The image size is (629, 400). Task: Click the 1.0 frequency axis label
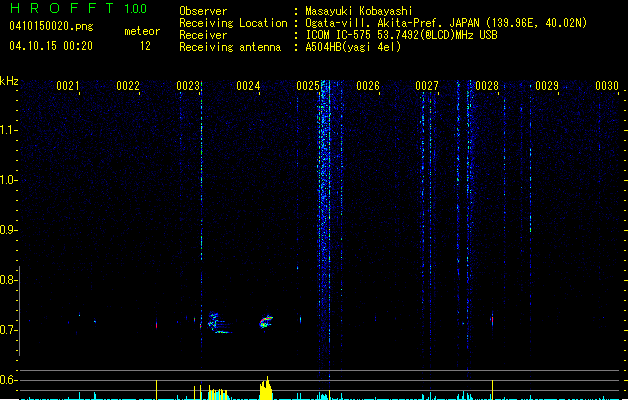[x=8, y=180]
